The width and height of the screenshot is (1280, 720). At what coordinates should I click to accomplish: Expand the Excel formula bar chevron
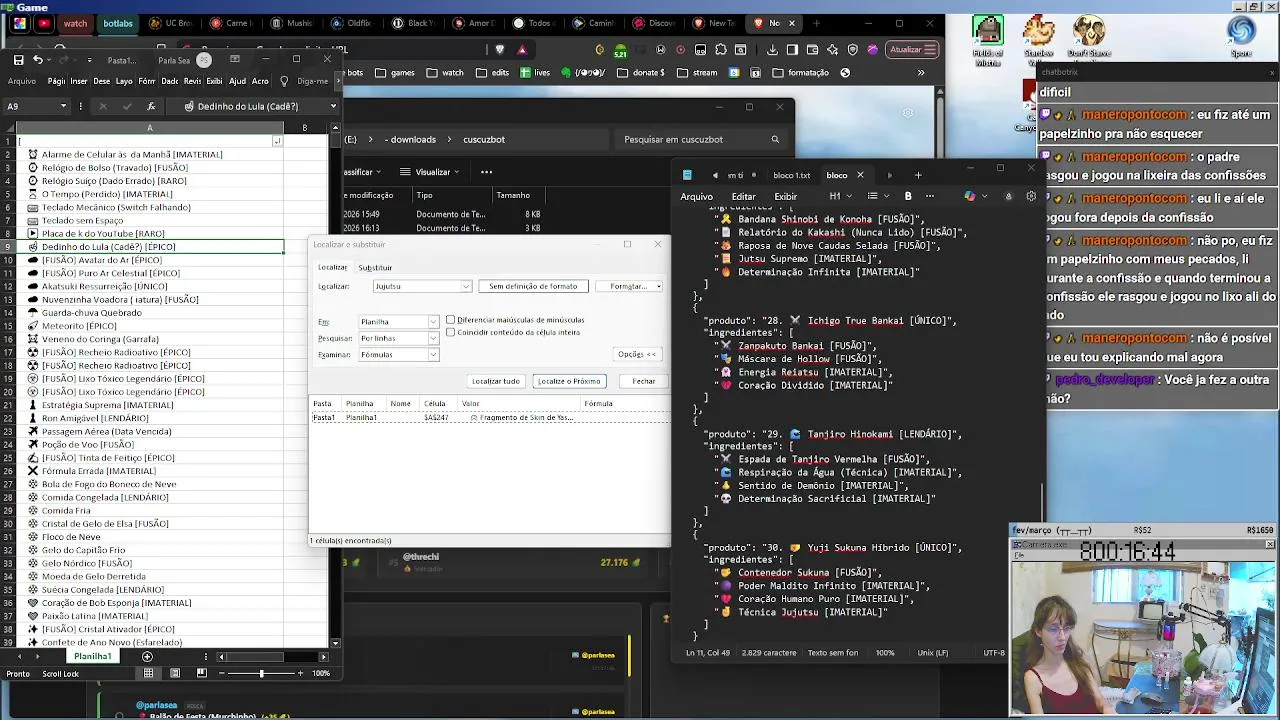click(333, 106)
